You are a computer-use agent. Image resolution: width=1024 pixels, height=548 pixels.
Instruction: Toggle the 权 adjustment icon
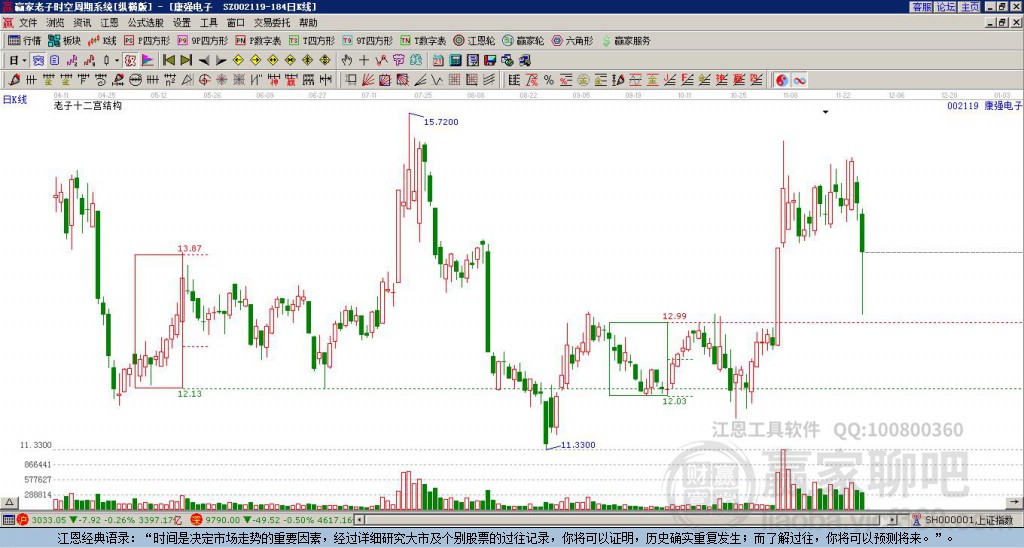130,60
